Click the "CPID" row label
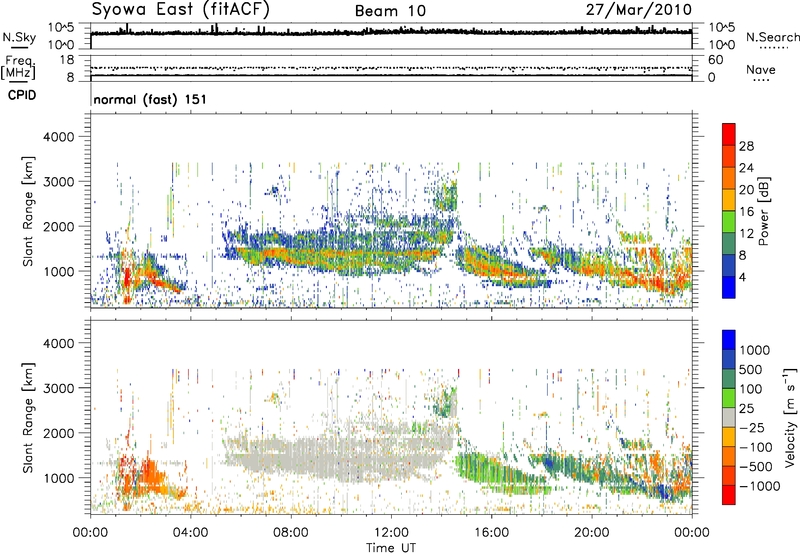 (22, 95)
